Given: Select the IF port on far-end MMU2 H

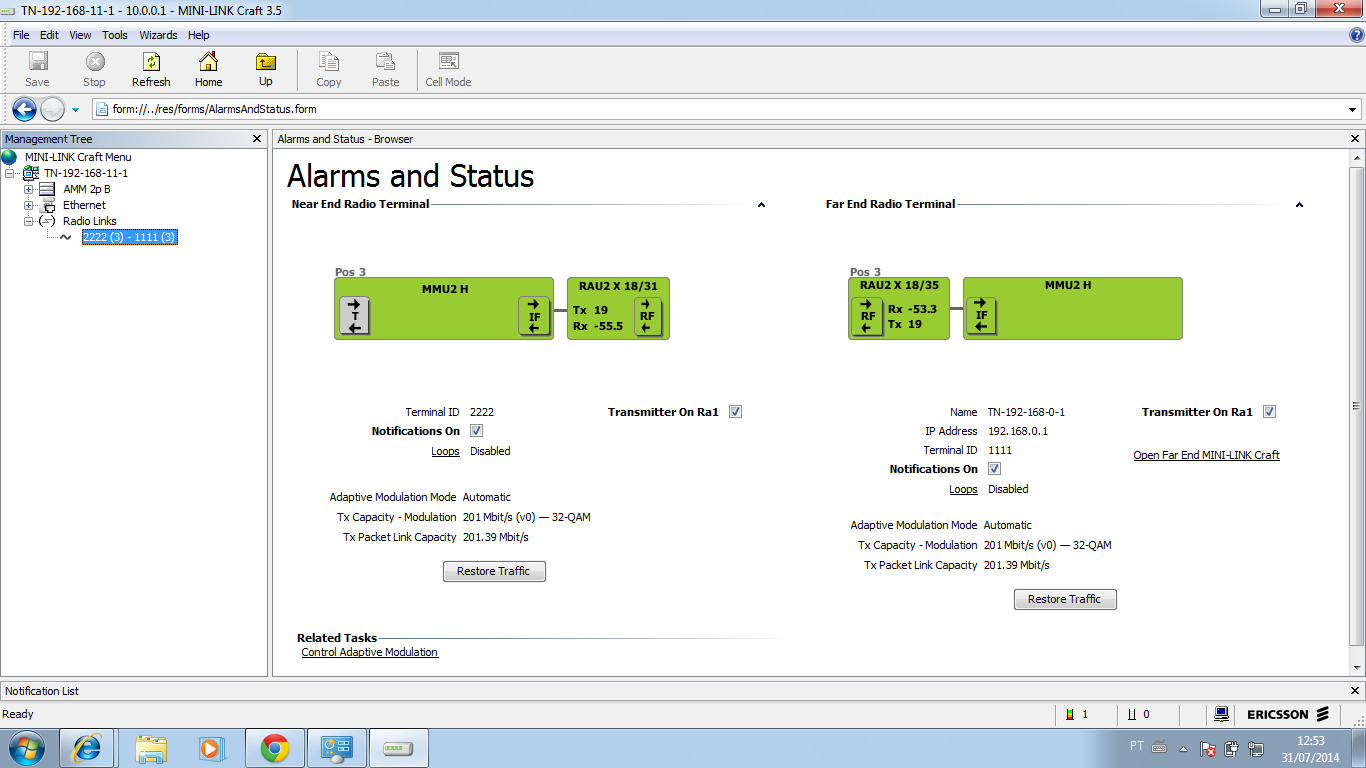Looking at the screenshot, I should point(981,316).
